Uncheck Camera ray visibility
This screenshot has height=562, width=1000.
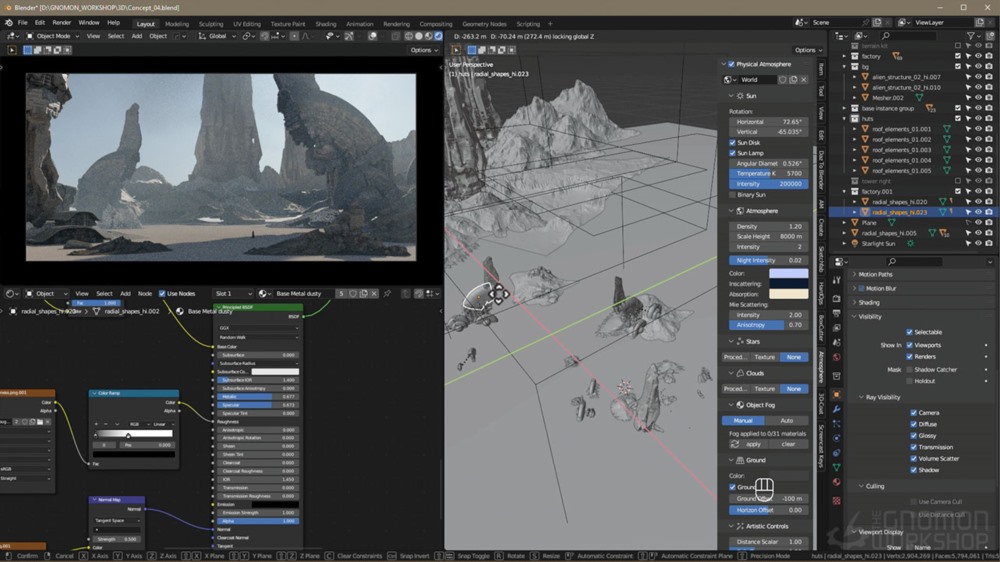pos(913,413)
